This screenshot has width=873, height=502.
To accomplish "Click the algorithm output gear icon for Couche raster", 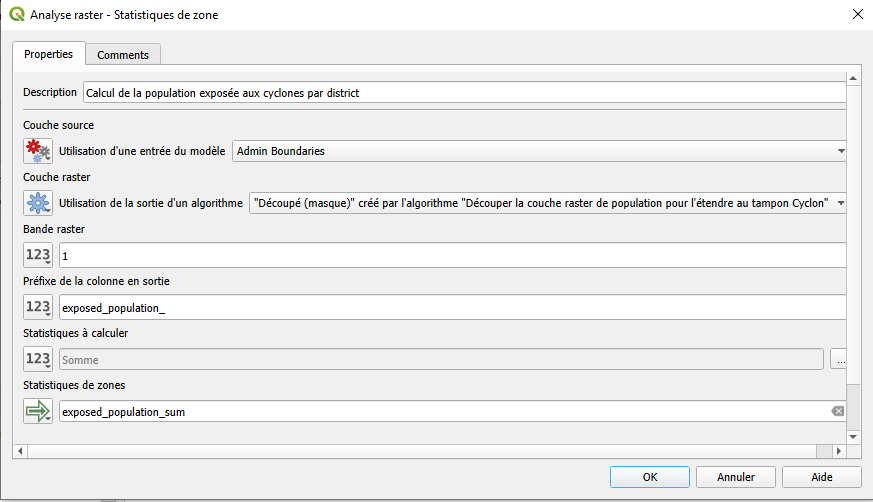I will [38, 204].
